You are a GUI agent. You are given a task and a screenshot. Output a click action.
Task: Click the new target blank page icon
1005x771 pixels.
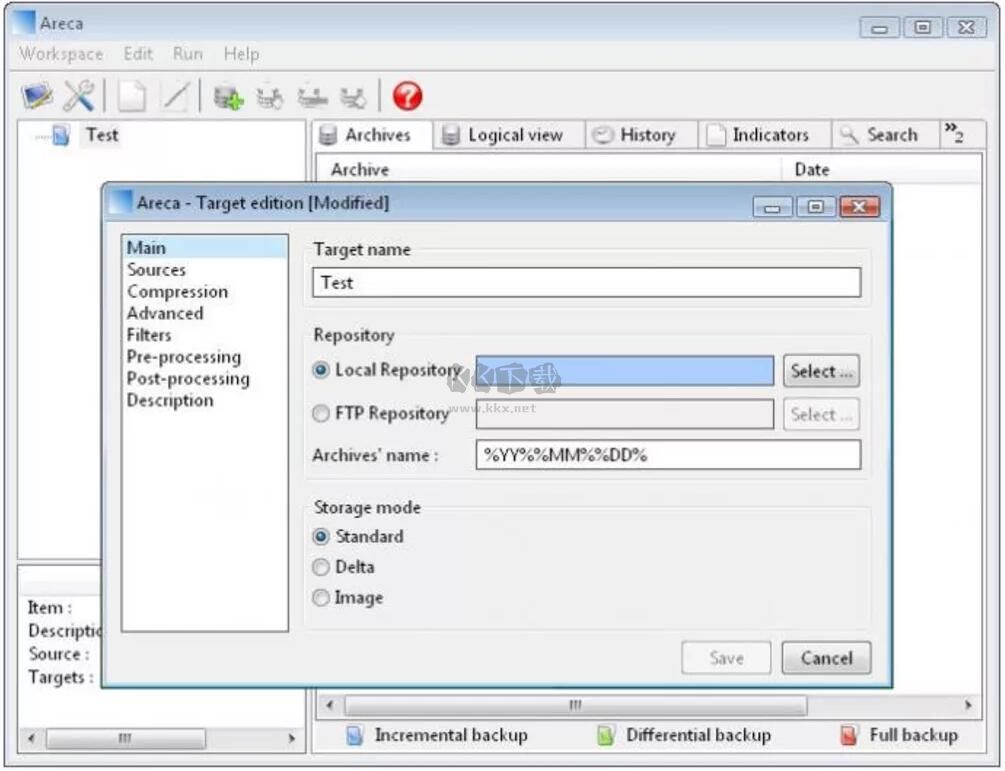click(x=131, y=96)
